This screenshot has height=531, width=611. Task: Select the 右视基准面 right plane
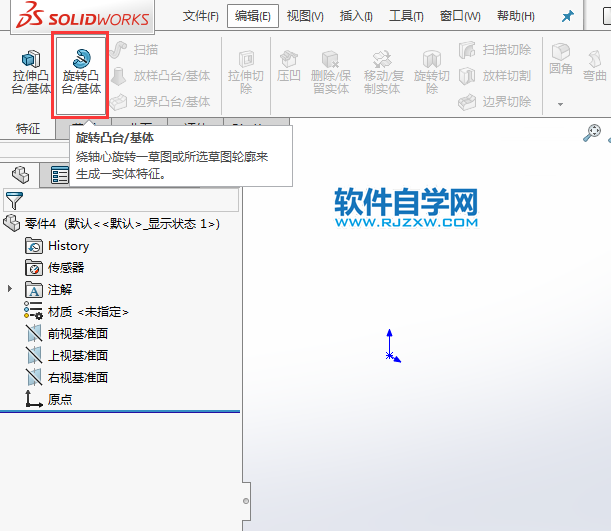coord(66,377)
